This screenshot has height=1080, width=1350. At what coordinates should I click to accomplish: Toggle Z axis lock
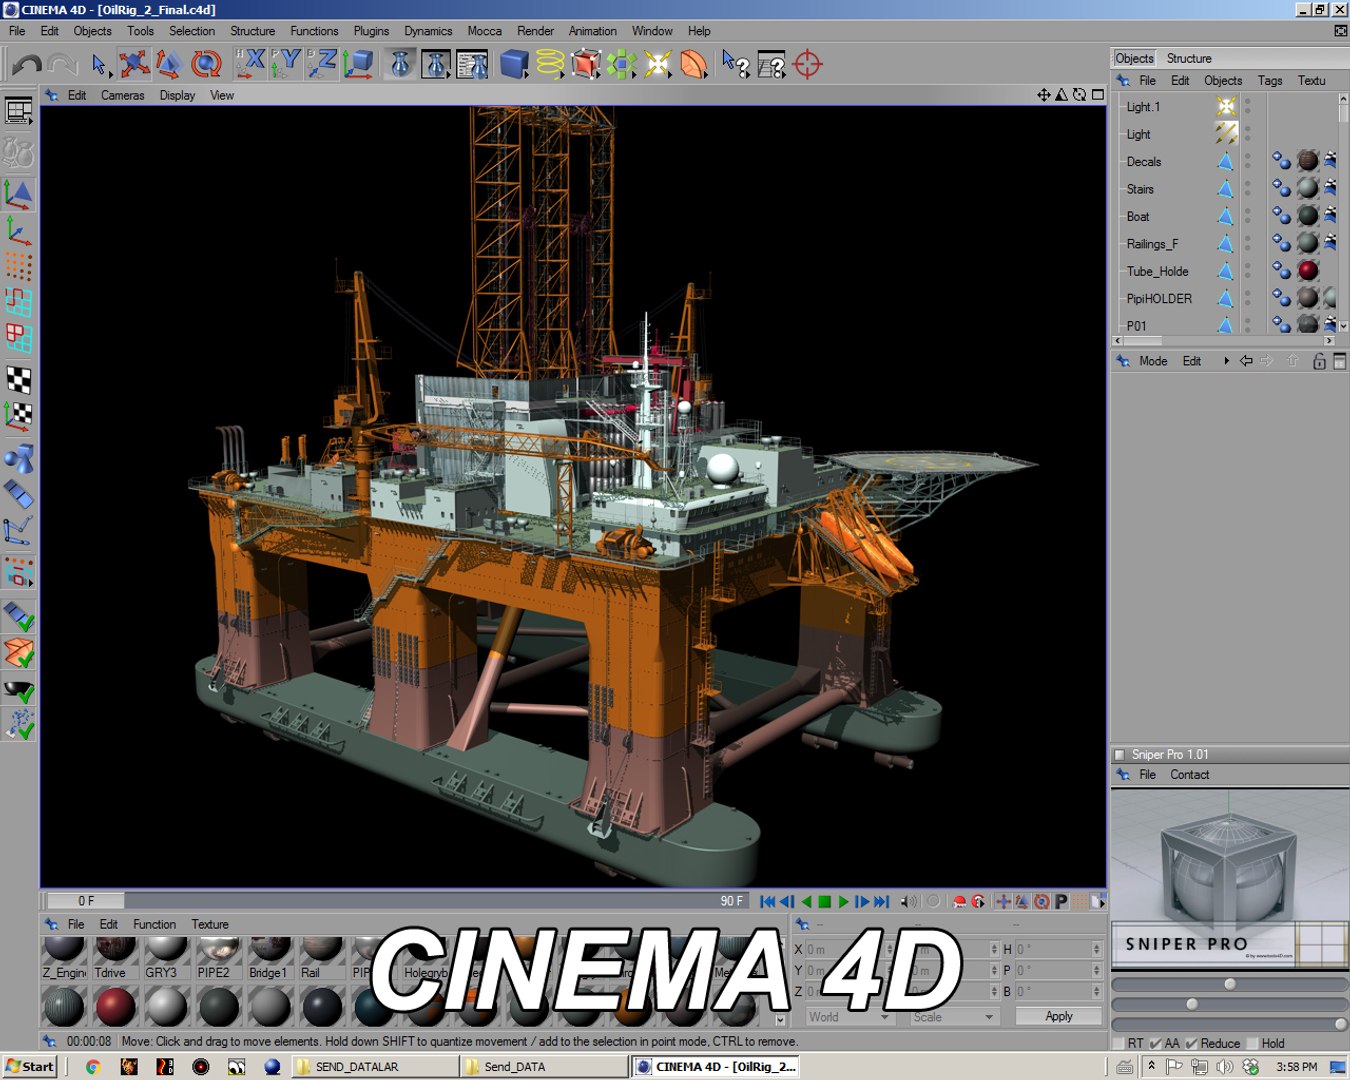pyautogui.click(x=322, y=64)
